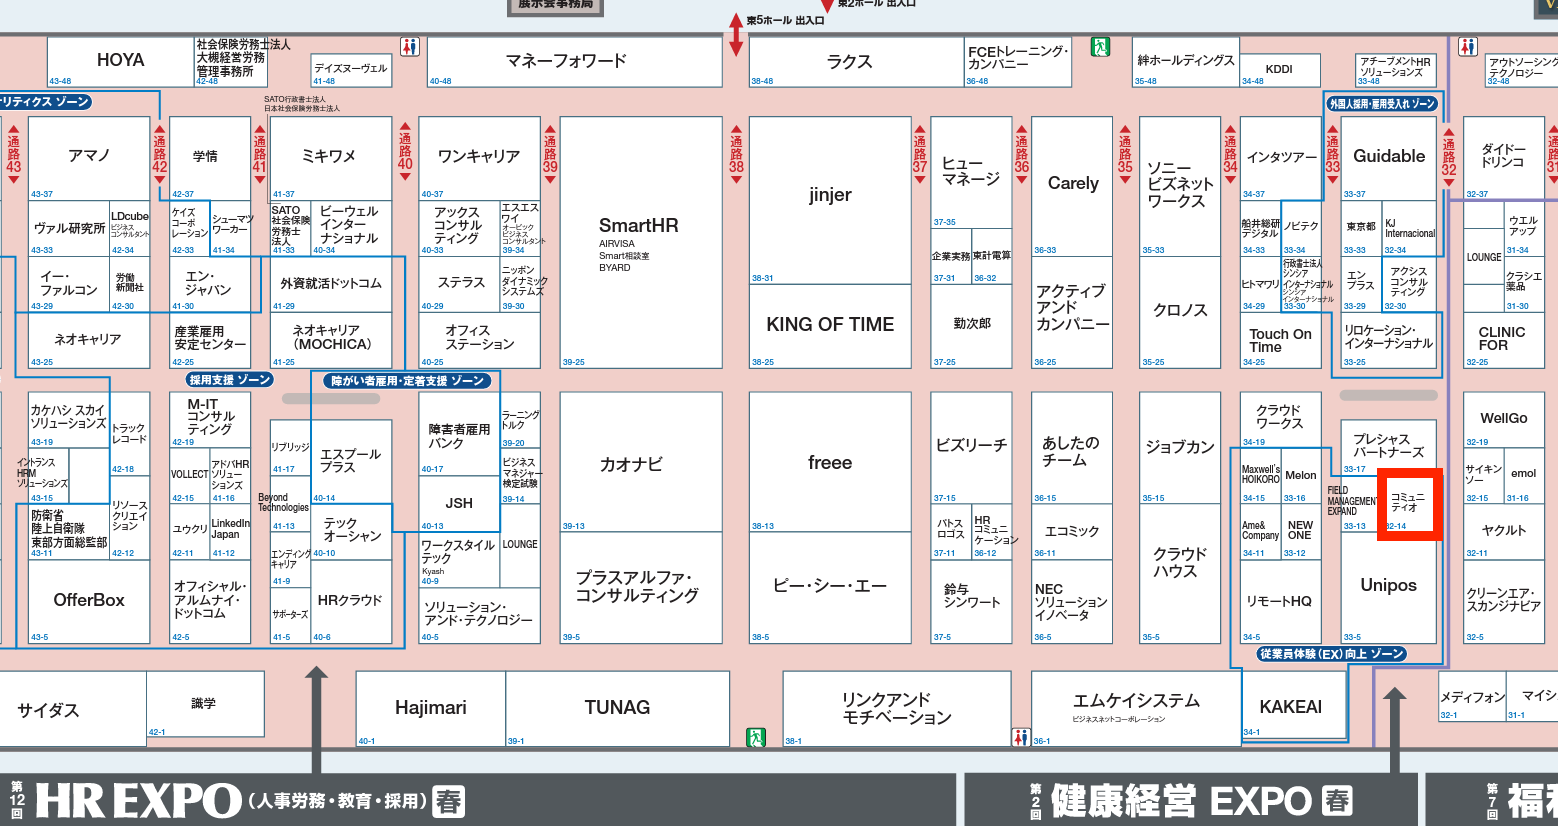Select the あしたのチーム booth
This screenshot has width=1558, height=826.
coord(1072,448)
